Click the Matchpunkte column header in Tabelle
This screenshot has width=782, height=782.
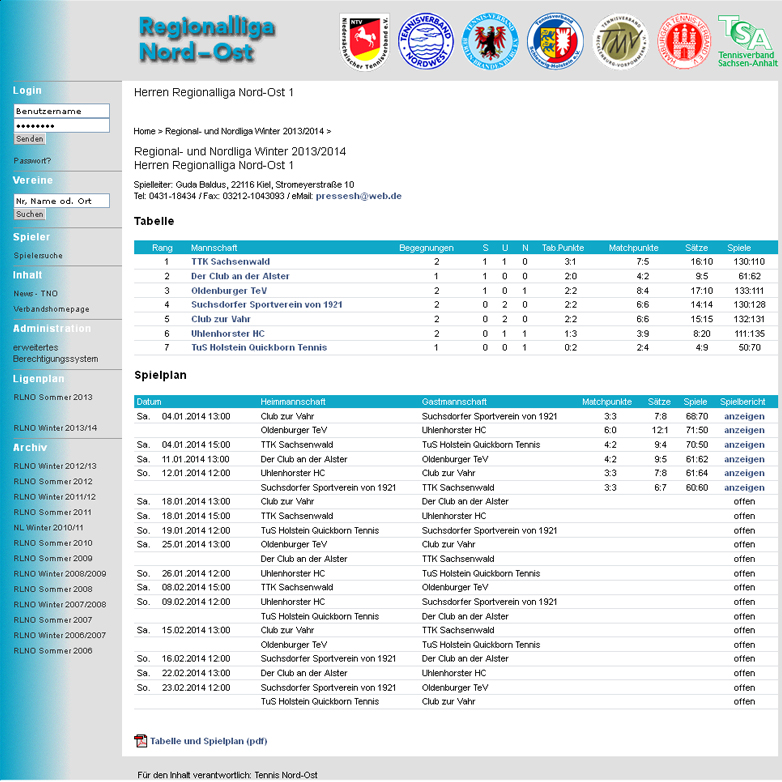[x=633, y=248]
